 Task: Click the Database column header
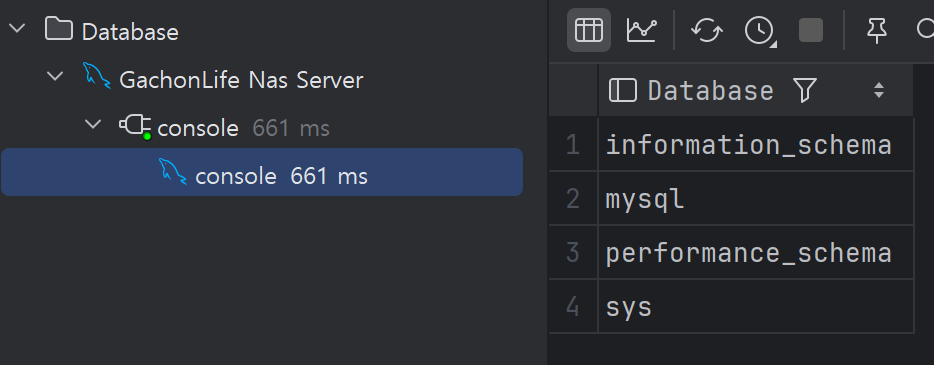[x=755, y=91]
